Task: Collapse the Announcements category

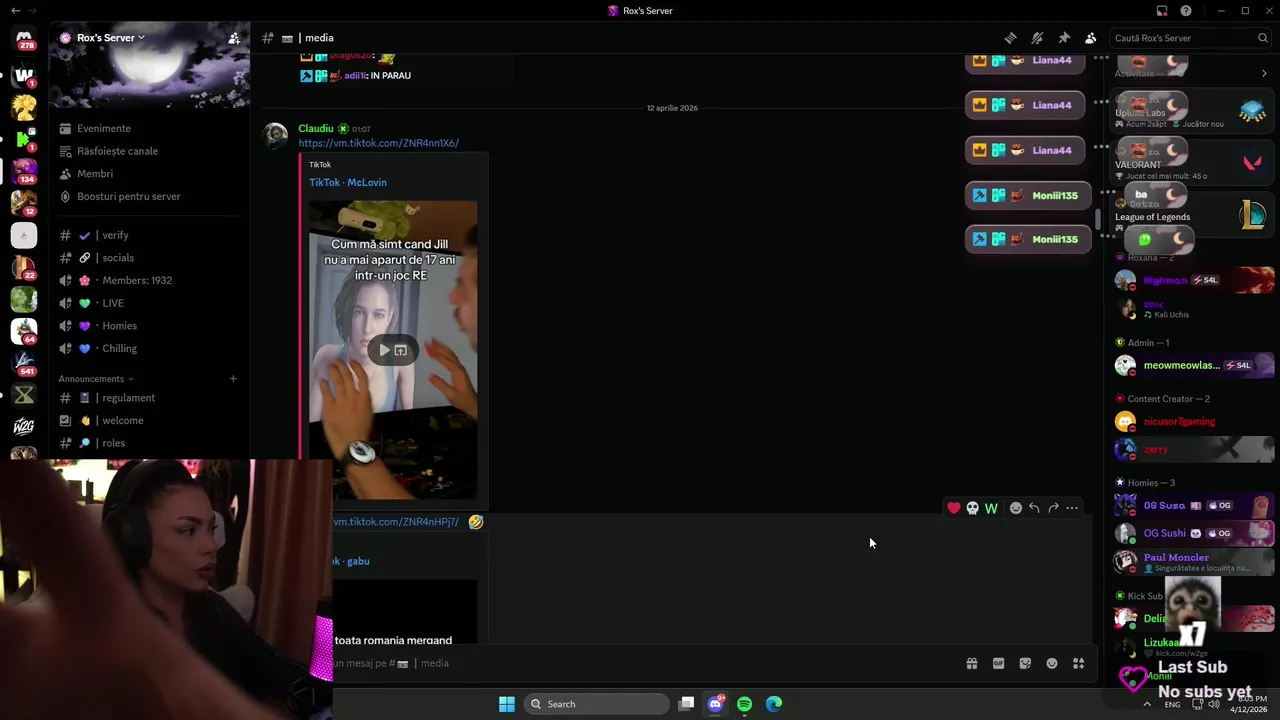Action: tap(96, 379)
